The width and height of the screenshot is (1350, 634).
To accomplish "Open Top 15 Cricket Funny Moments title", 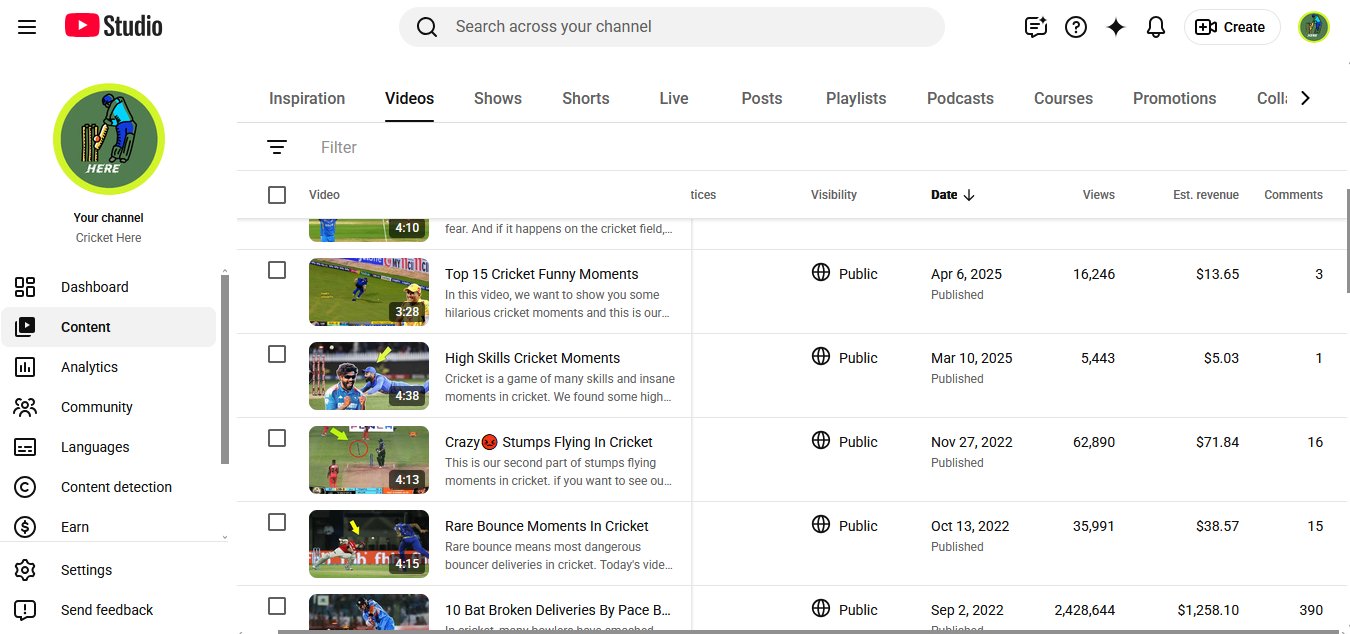I will (x=542, y=274).
